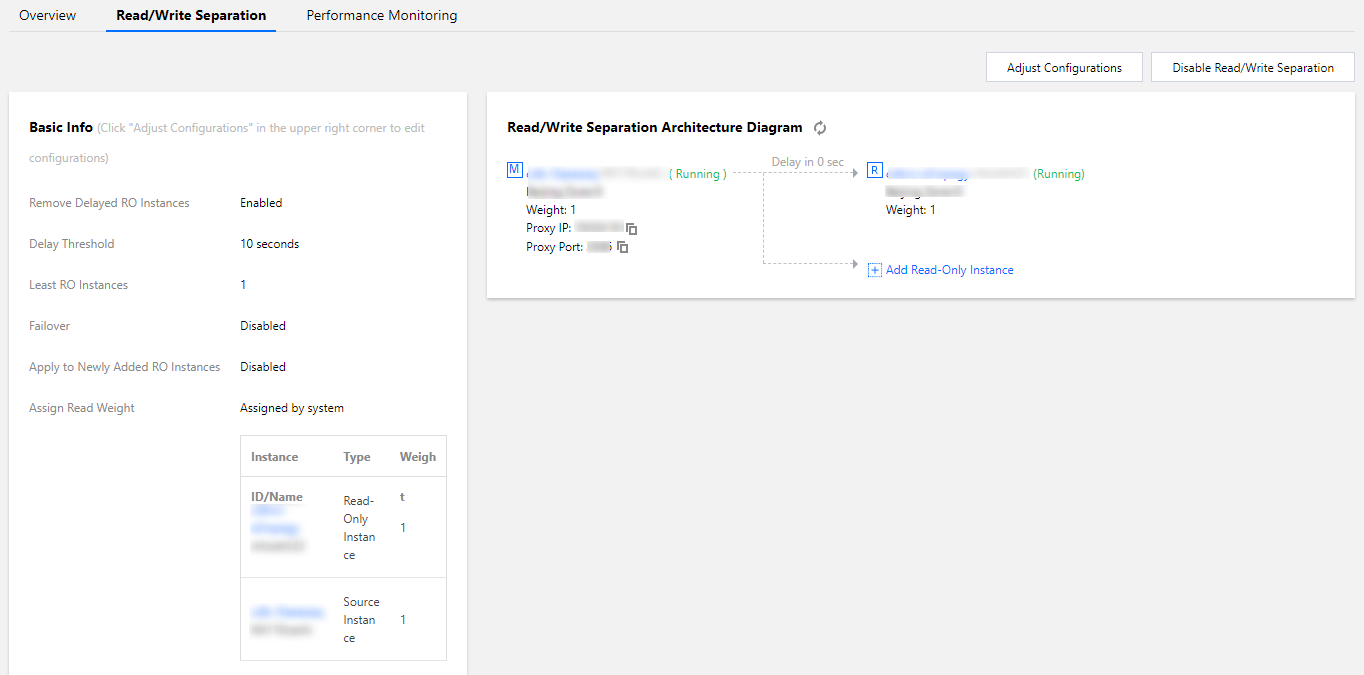Click the Basic Info heading

point(61,128)
